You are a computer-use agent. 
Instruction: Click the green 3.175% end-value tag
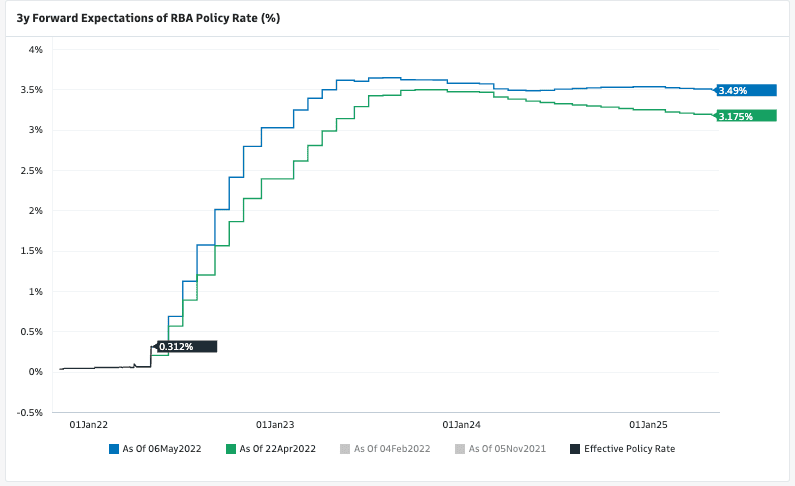746,117
